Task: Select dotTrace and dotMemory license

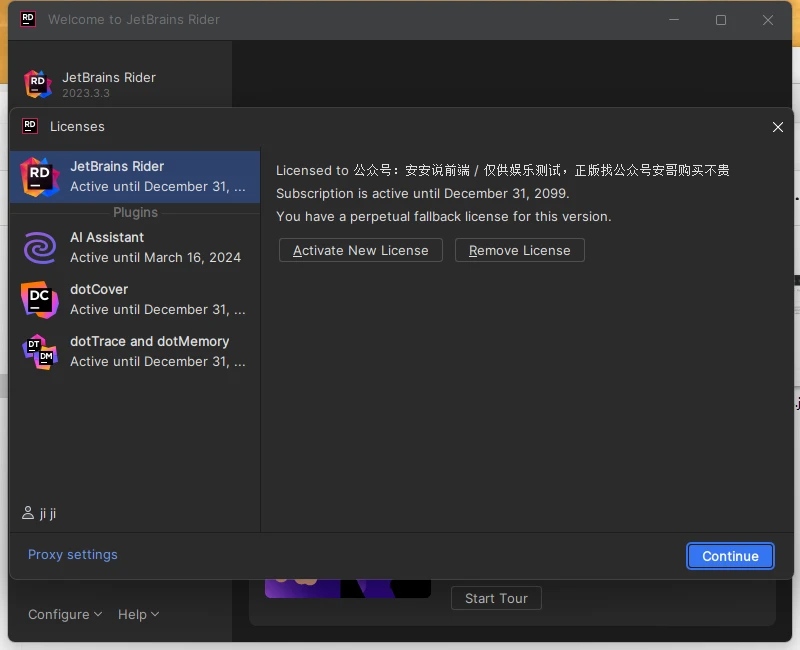Action: click(135, 352)
